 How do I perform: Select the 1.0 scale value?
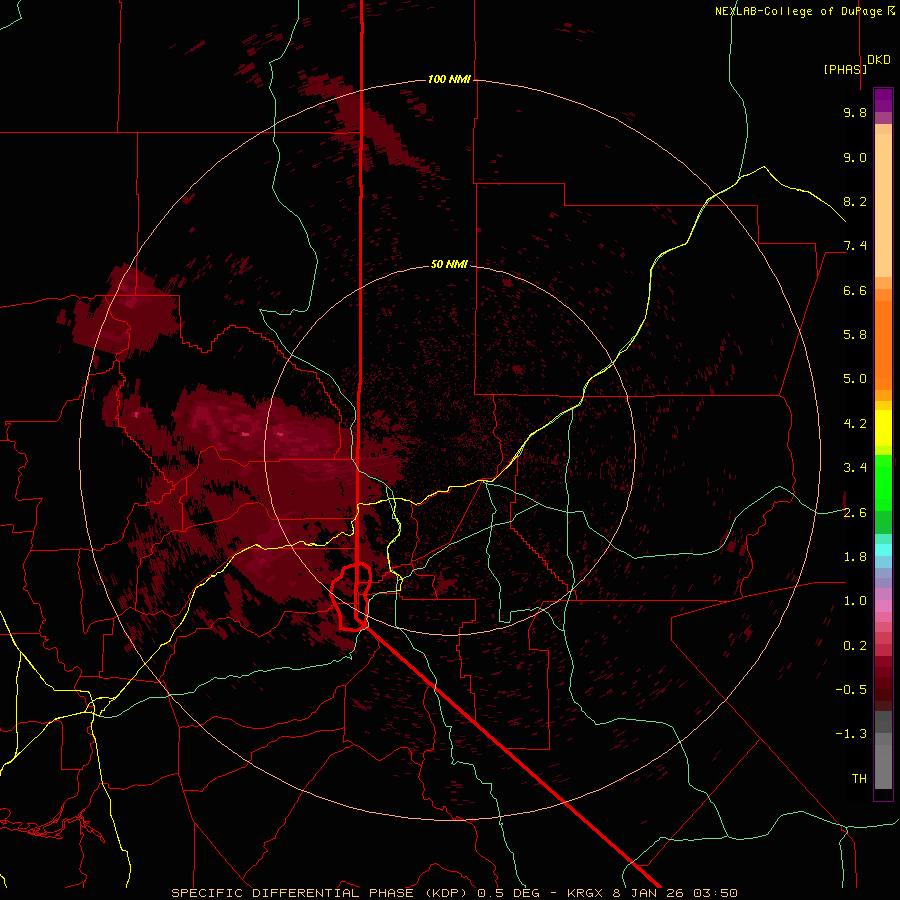point(855,601)
